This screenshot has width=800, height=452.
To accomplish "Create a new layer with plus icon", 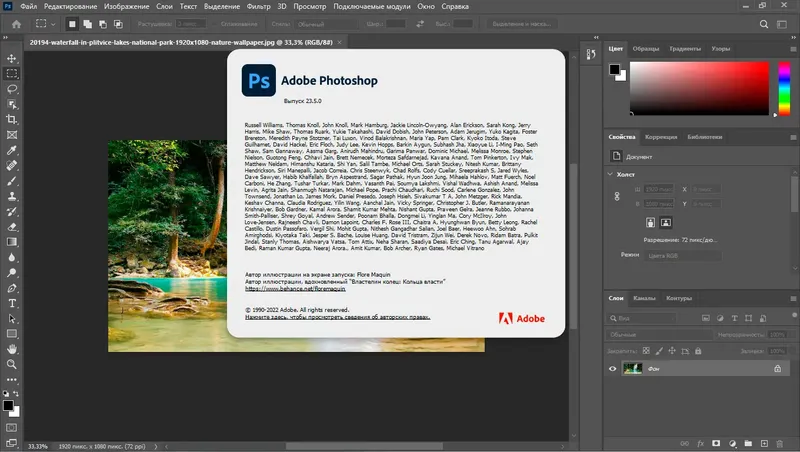I will click(x=766, y=442).
